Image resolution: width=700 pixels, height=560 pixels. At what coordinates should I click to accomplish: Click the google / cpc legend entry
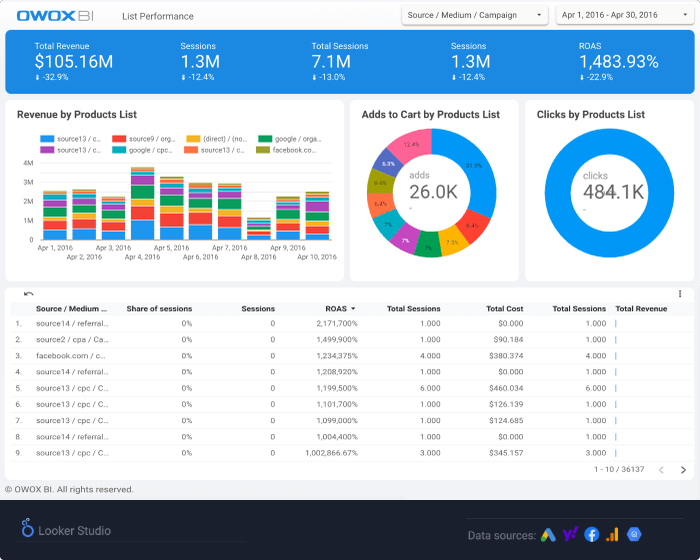click(x=142, y=150)
